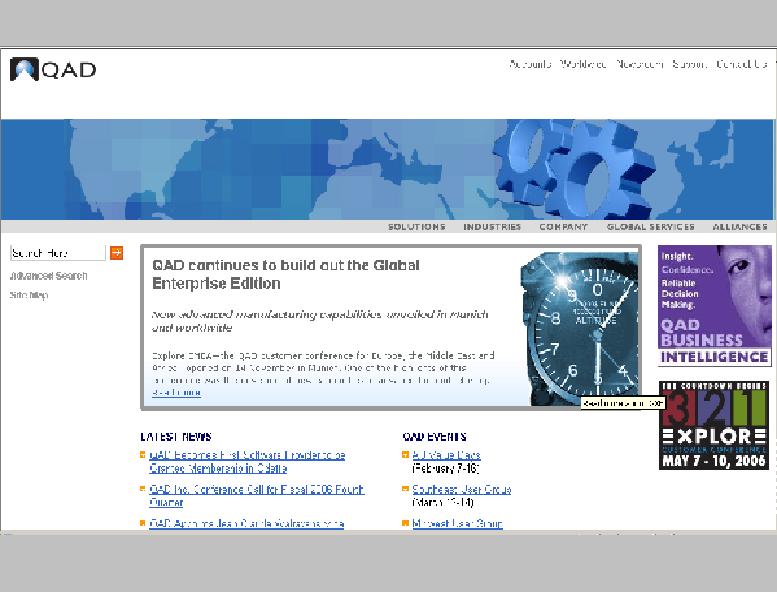Open the Solutions menu
The image size is (777, 592).
(416, 227)
